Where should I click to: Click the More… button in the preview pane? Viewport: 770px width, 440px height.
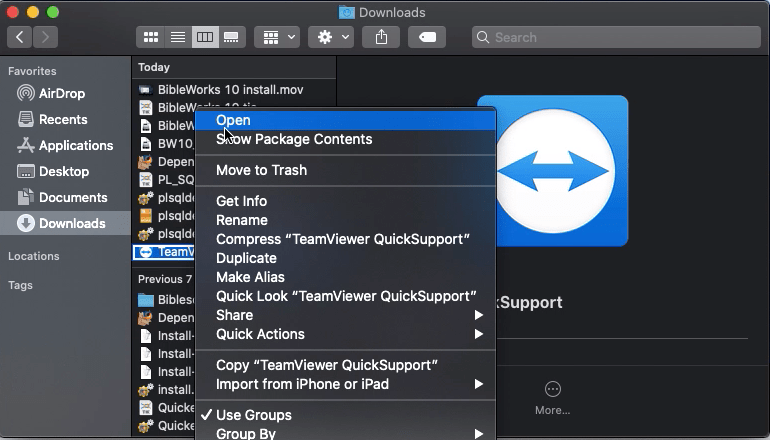click(x=552, y=399)
